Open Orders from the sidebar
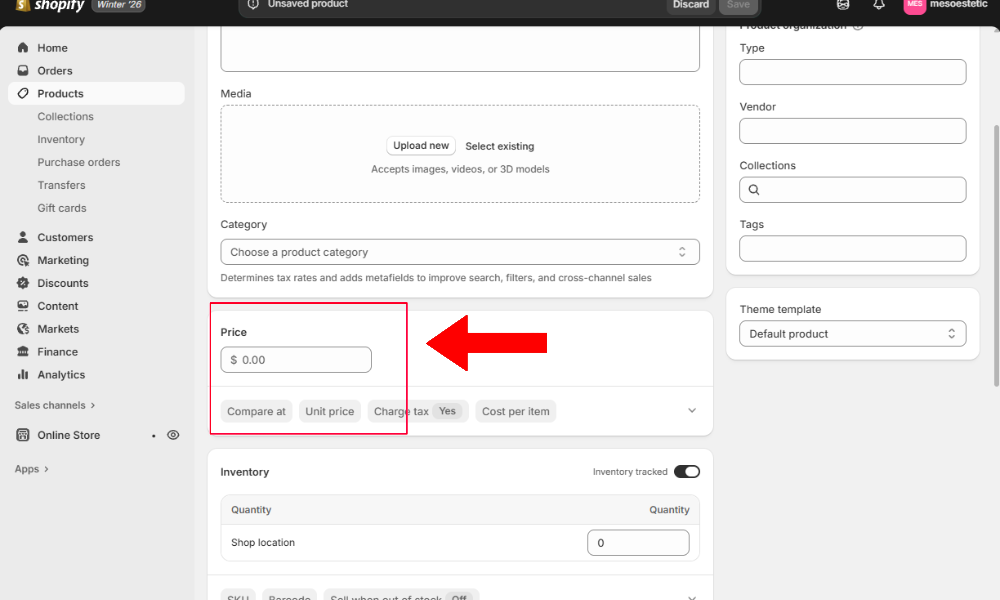This screenshot has width=1000, height=600. click(54, 70)
